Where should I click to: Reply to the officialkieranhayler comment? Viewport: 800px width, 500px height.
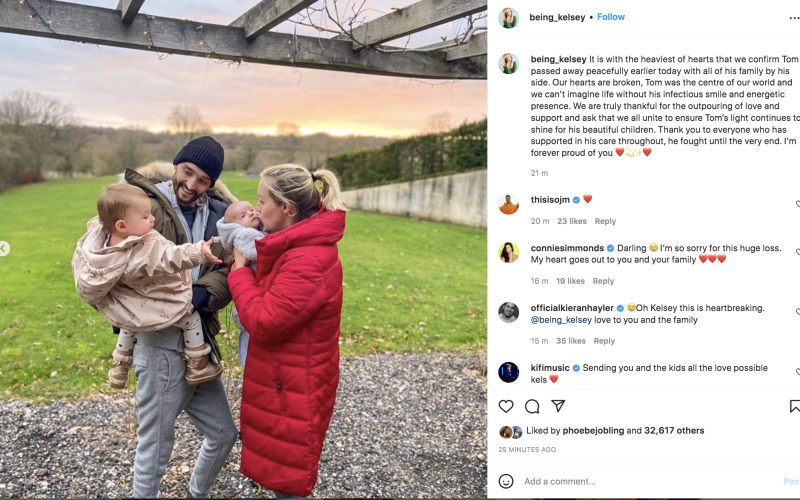[604, 341]
